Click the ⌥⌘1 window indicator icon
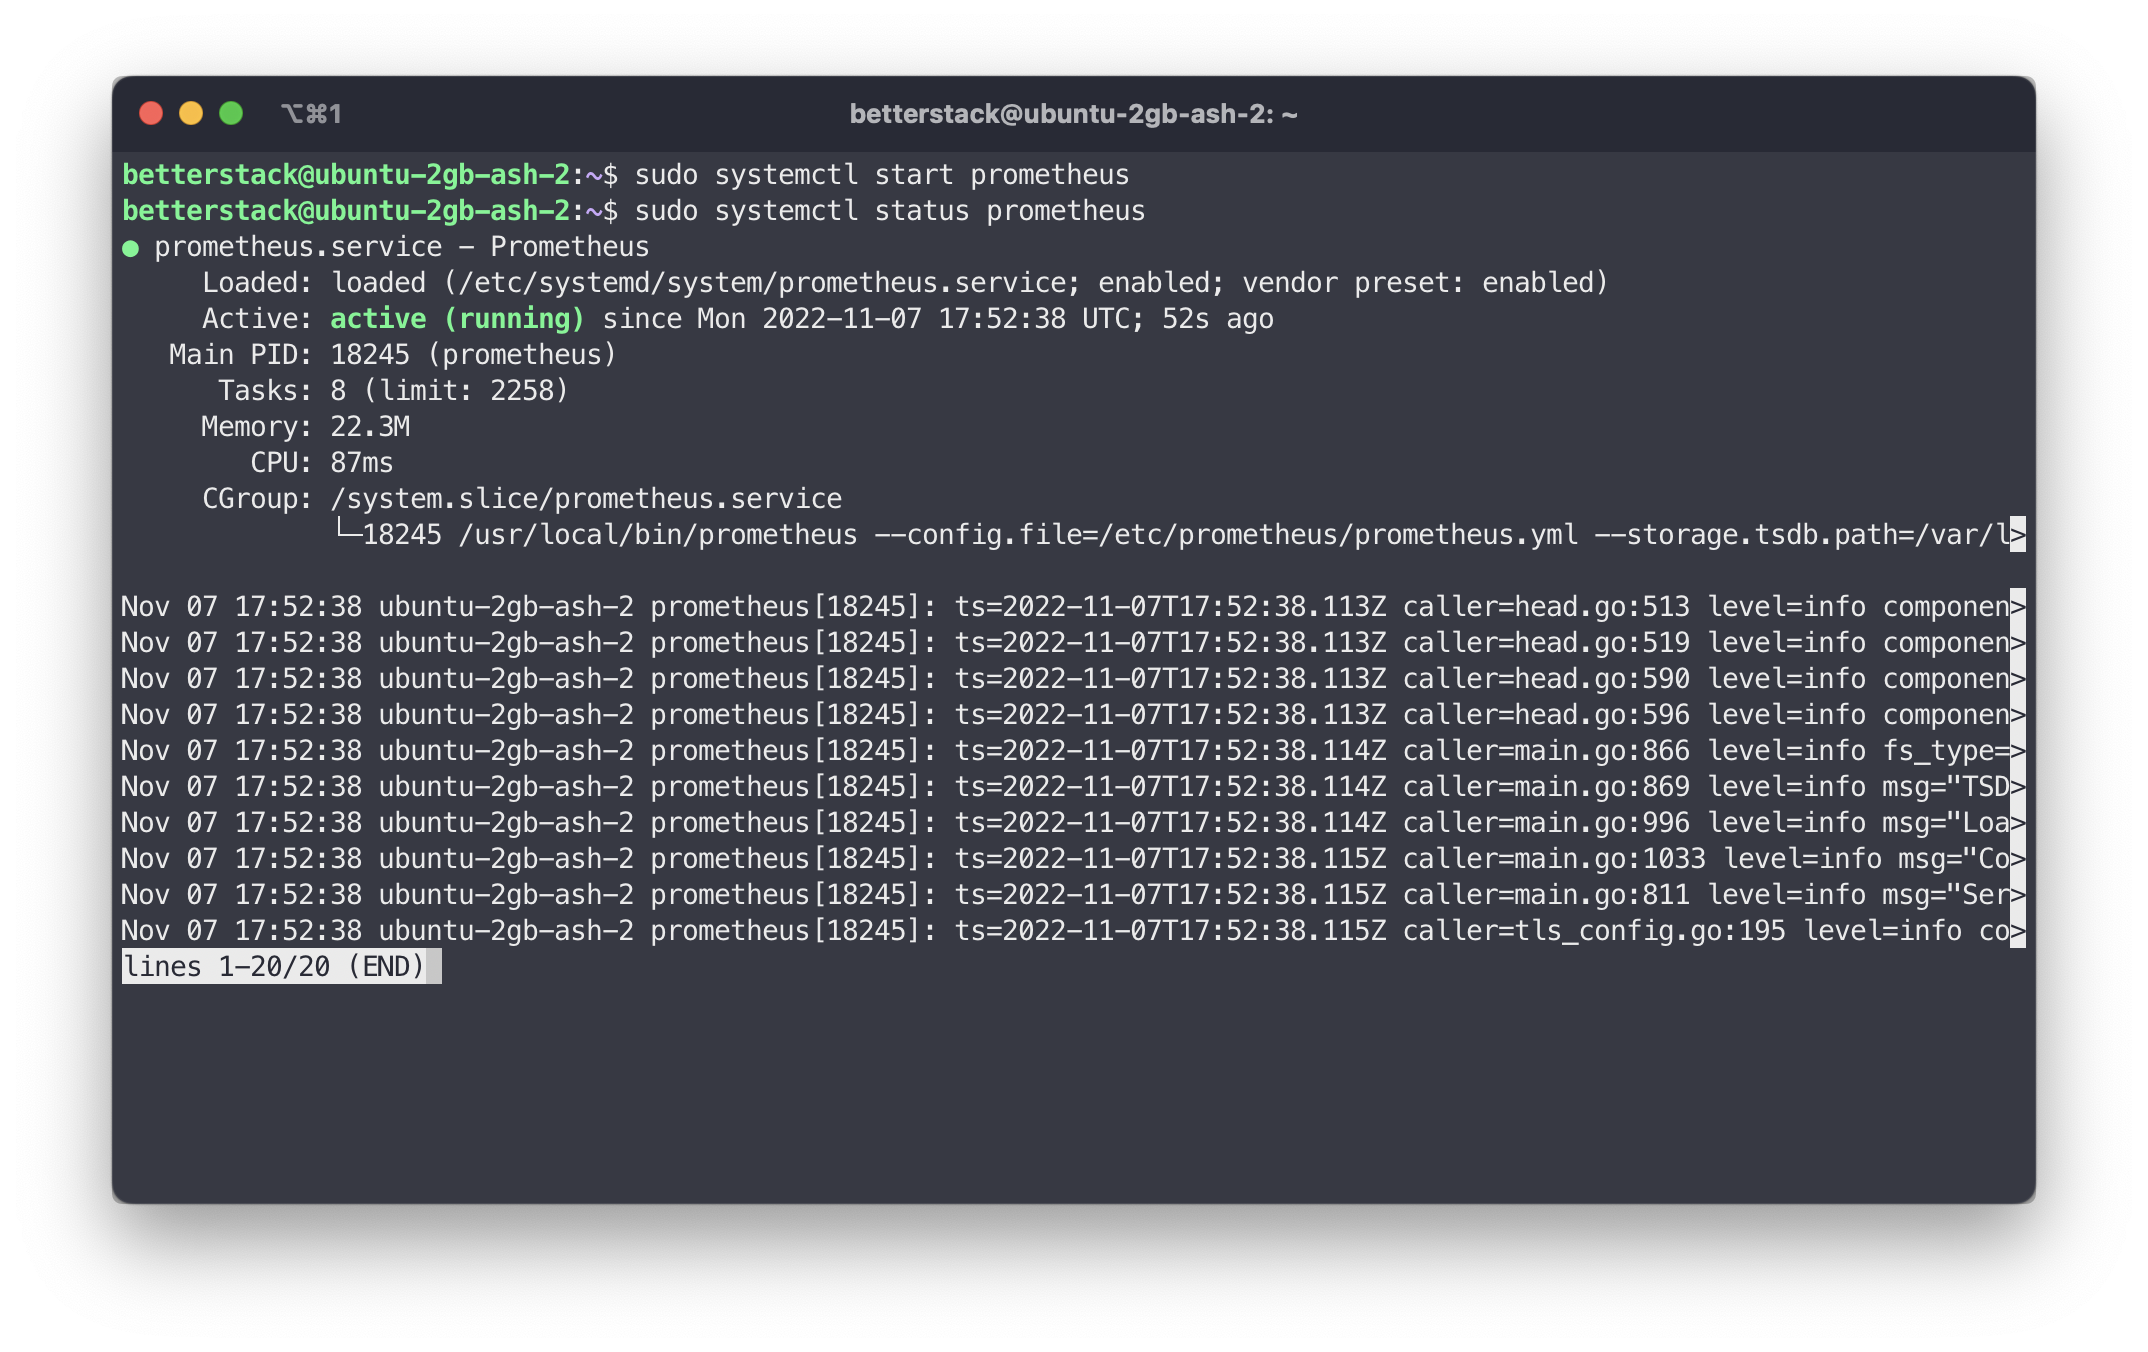This screenshot has height=1352, width=2148. pyautogui.click(x=313, y=114)
